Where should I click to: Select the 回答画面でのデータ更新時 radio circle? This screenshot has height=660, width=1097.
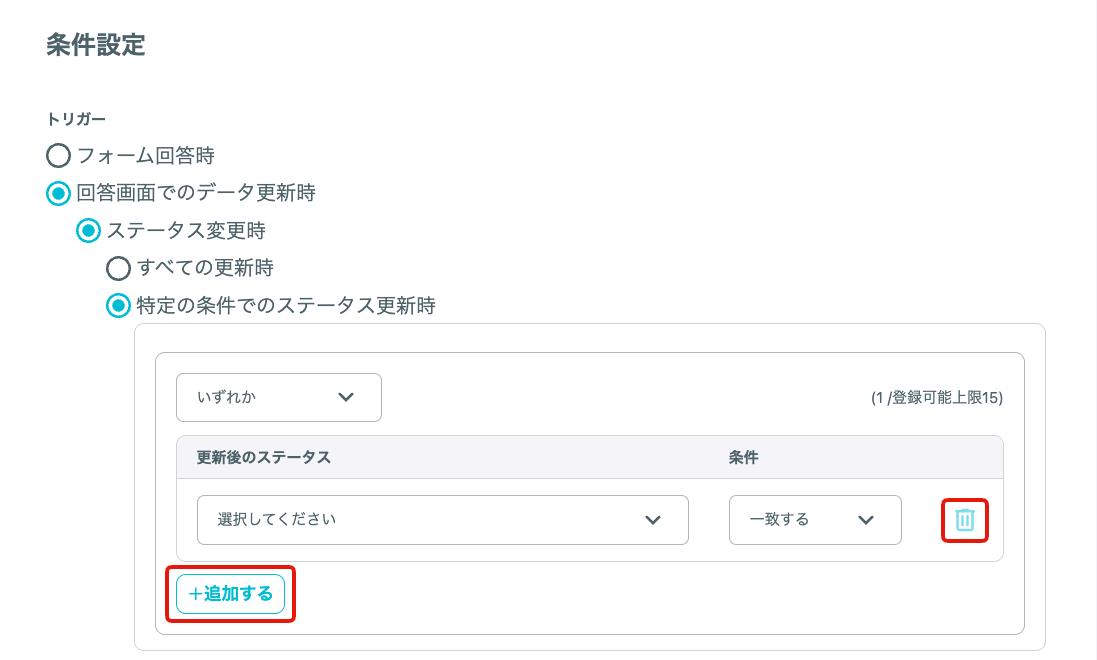(x=58, y=193)
